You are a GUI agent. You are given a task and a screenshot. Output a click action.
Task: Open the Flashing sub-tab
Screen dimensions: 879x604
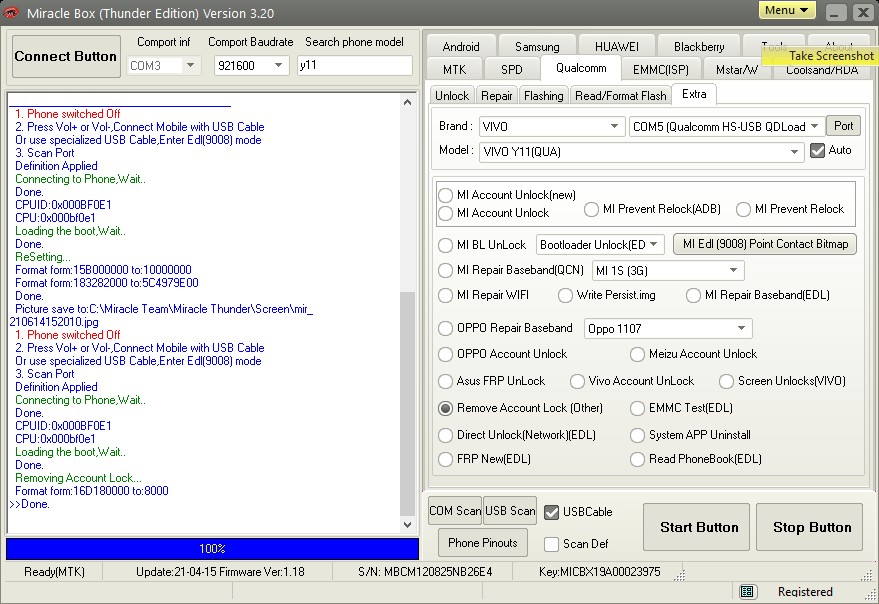(x=543, y=95)
